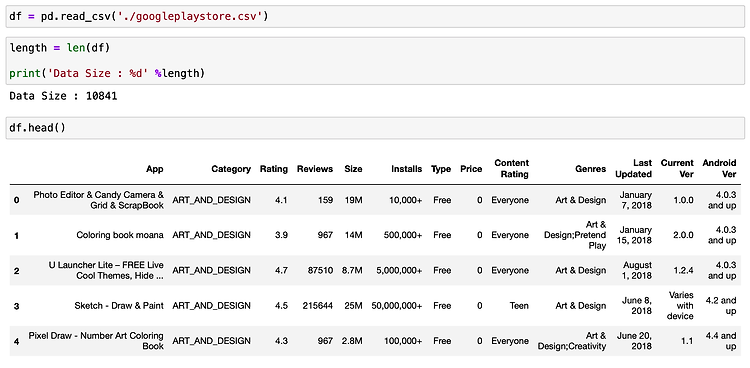The image size is (750, 368).
Task: Select the 'Coloring book moana' cell
Action: [x=120, y=235]
